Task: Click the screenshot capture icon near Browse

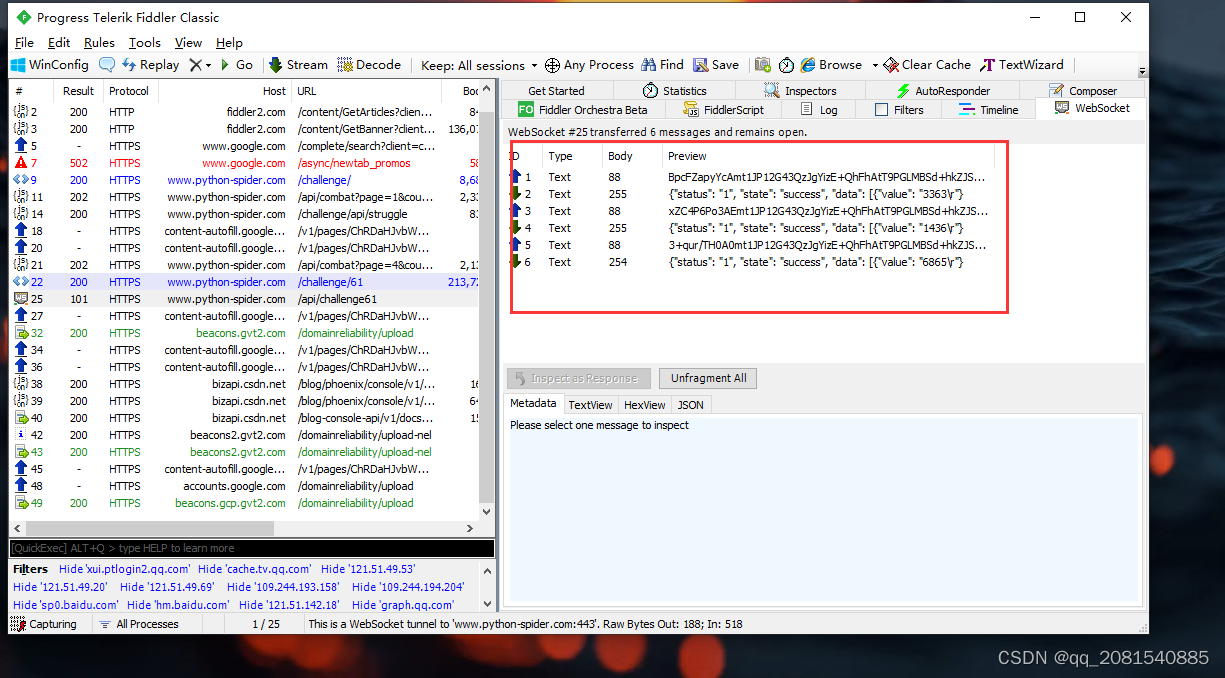Action: coord(762,65)
